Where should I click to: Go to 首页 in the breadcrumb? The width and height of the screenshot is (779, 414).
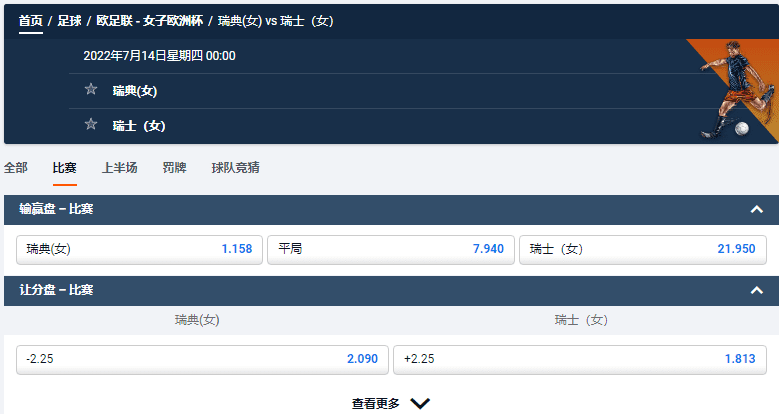(31, 21)
